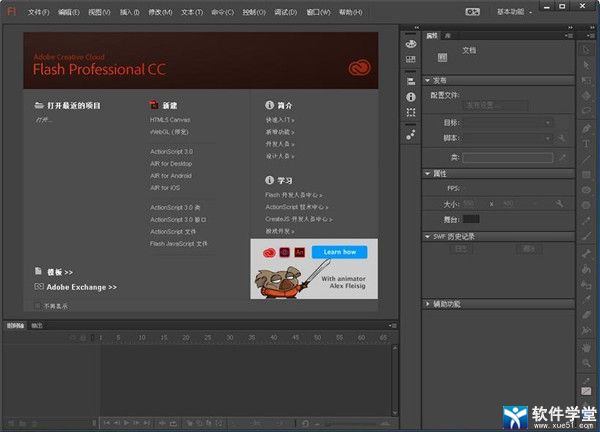The image size is (600, 432).
Task: Collapse the 属性 section arrow
Action: pyautogui.click(x=427, y=174)
